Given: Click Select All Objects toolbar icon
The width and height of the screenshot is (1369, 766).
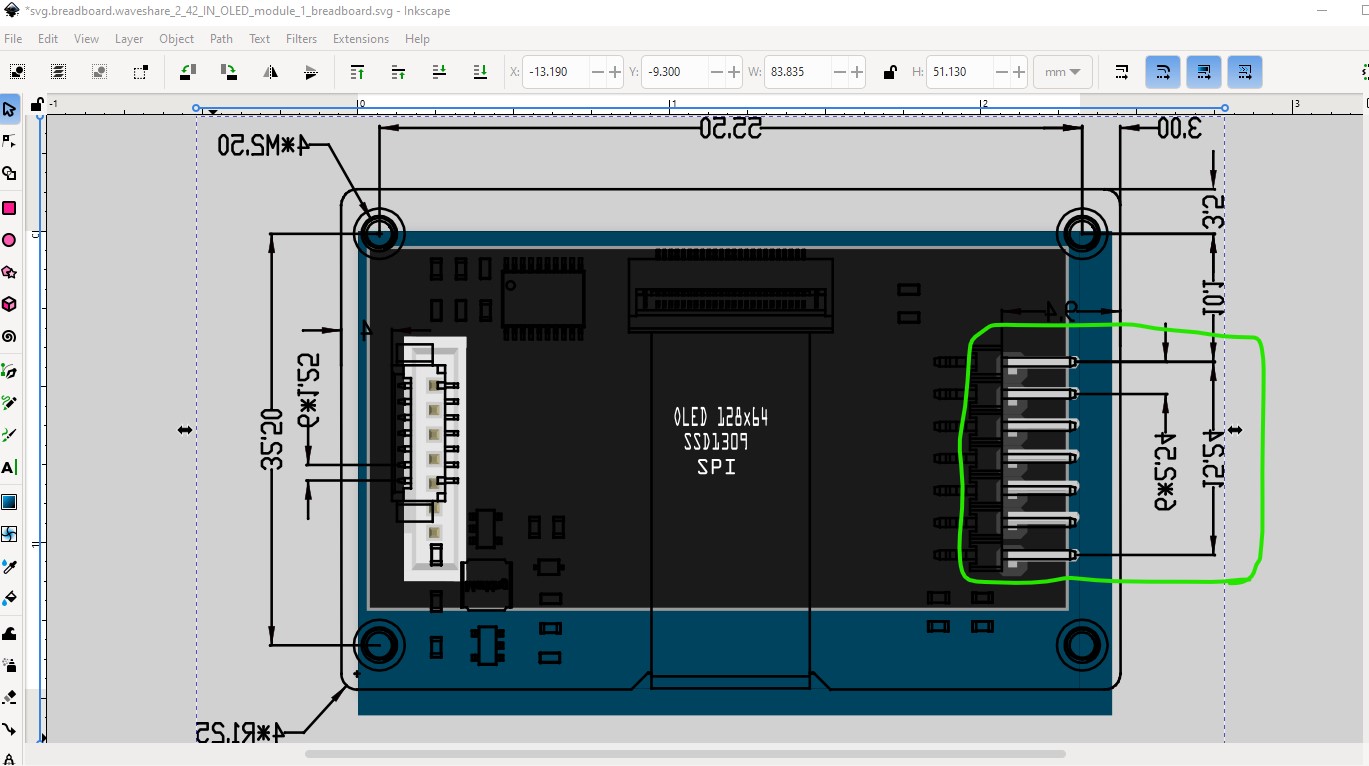Looking at the screenshot, I should (18, 72).
